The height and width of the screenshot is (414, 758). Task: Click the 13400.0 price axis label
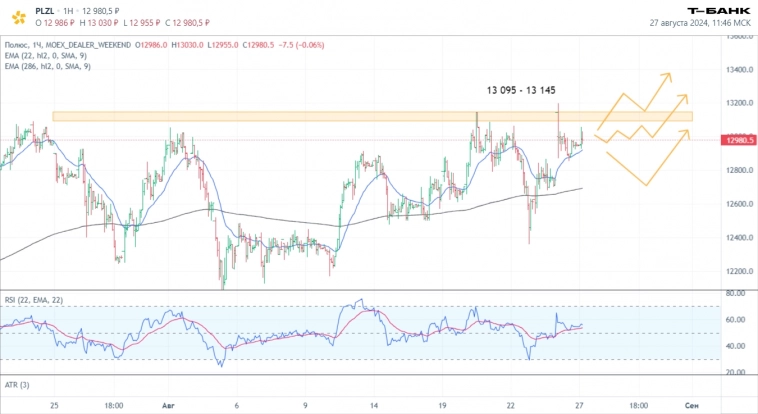pos(739,70)
